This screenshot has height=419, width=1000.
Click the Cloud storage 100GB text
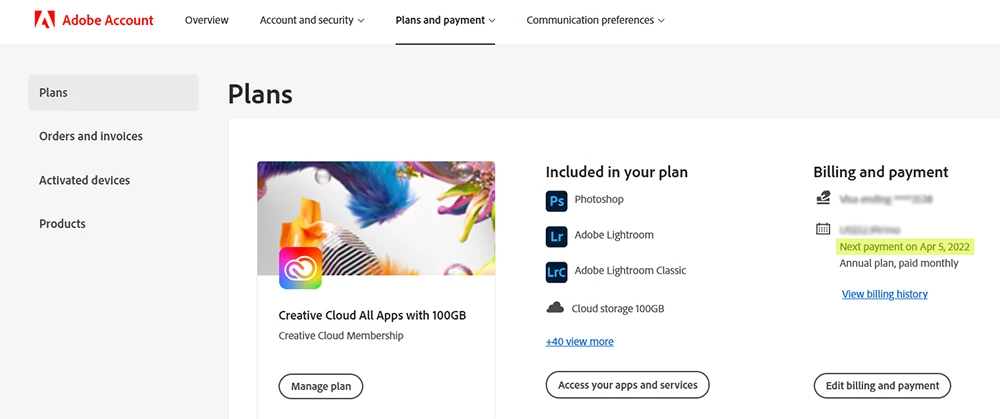coord(618,309)
